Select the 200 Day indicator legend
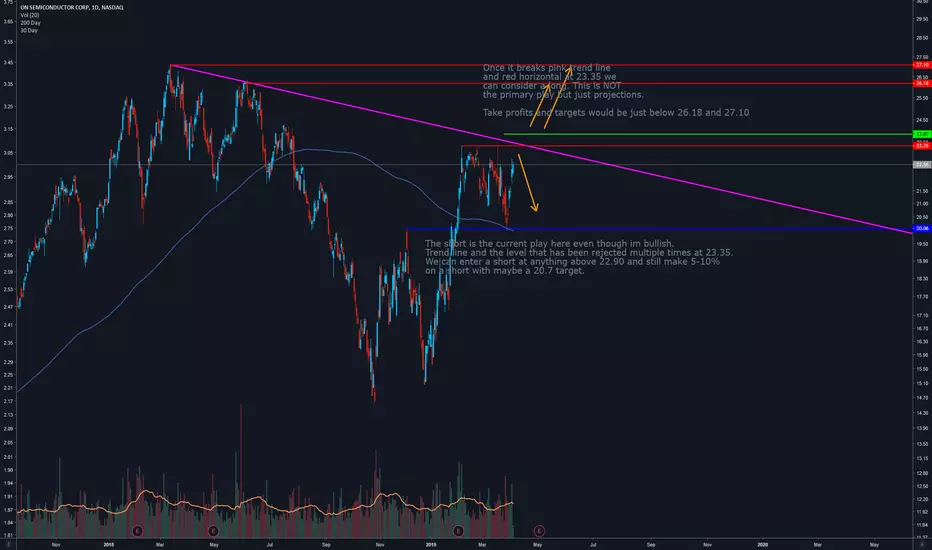 click(30, 23)
